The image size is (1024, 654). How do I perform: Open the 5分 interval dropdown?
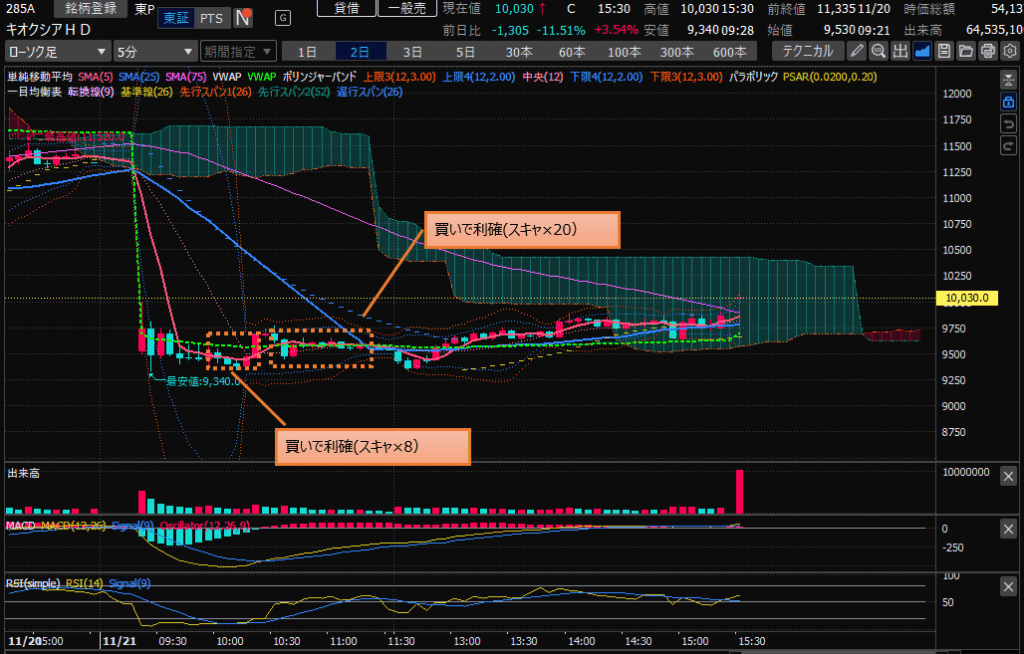click(154, 51)
